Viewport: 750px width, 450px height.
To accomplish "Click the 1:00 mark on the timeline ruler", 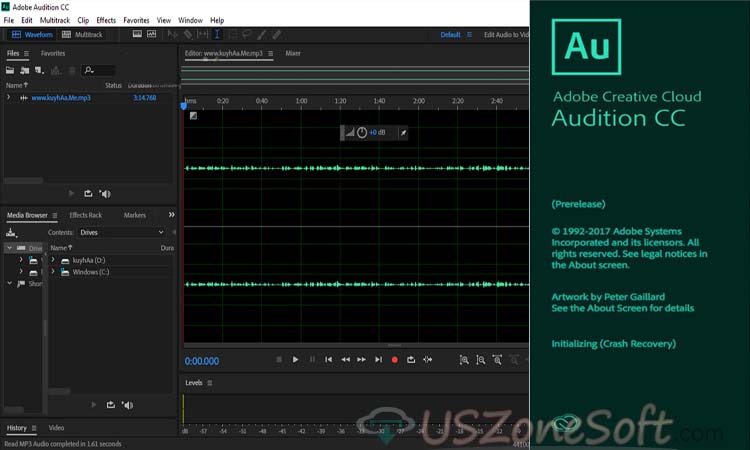I will pyautogui.click(x=301, y=101).
